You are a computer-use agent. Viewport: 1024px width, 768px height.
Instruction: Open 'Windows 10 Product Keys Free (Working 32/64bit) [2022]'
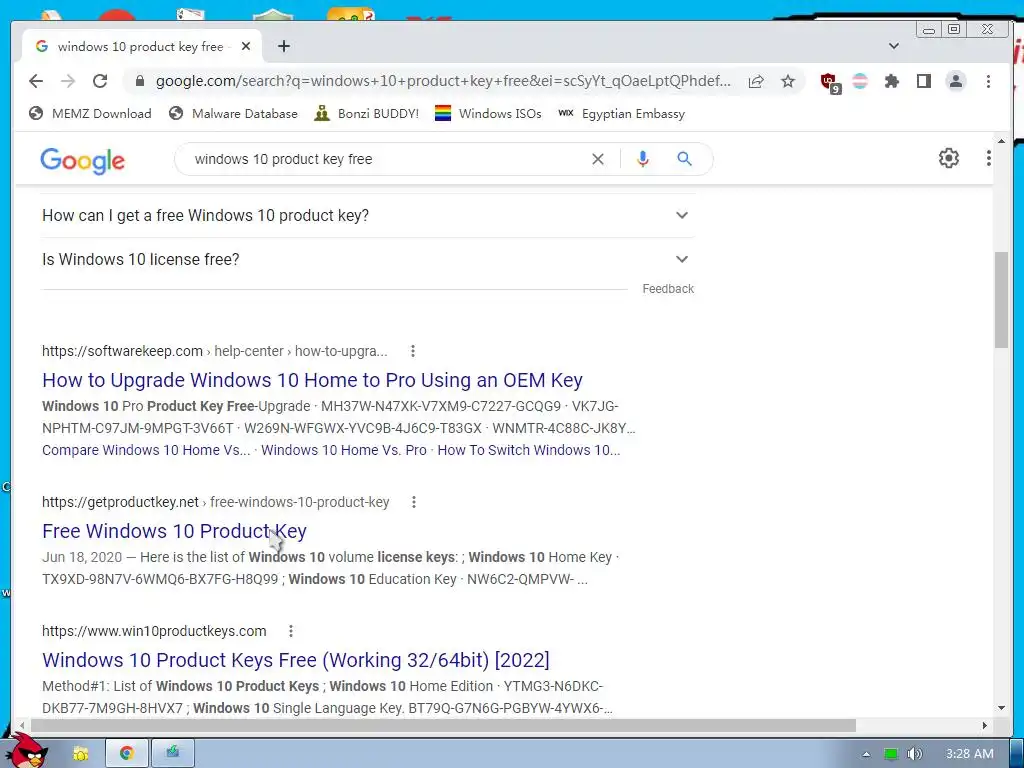[296, 660]
